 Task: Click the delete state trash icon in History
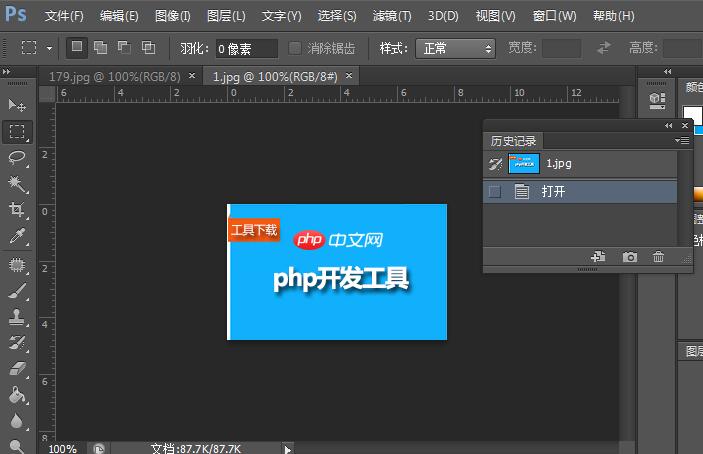tap(658, 257)
